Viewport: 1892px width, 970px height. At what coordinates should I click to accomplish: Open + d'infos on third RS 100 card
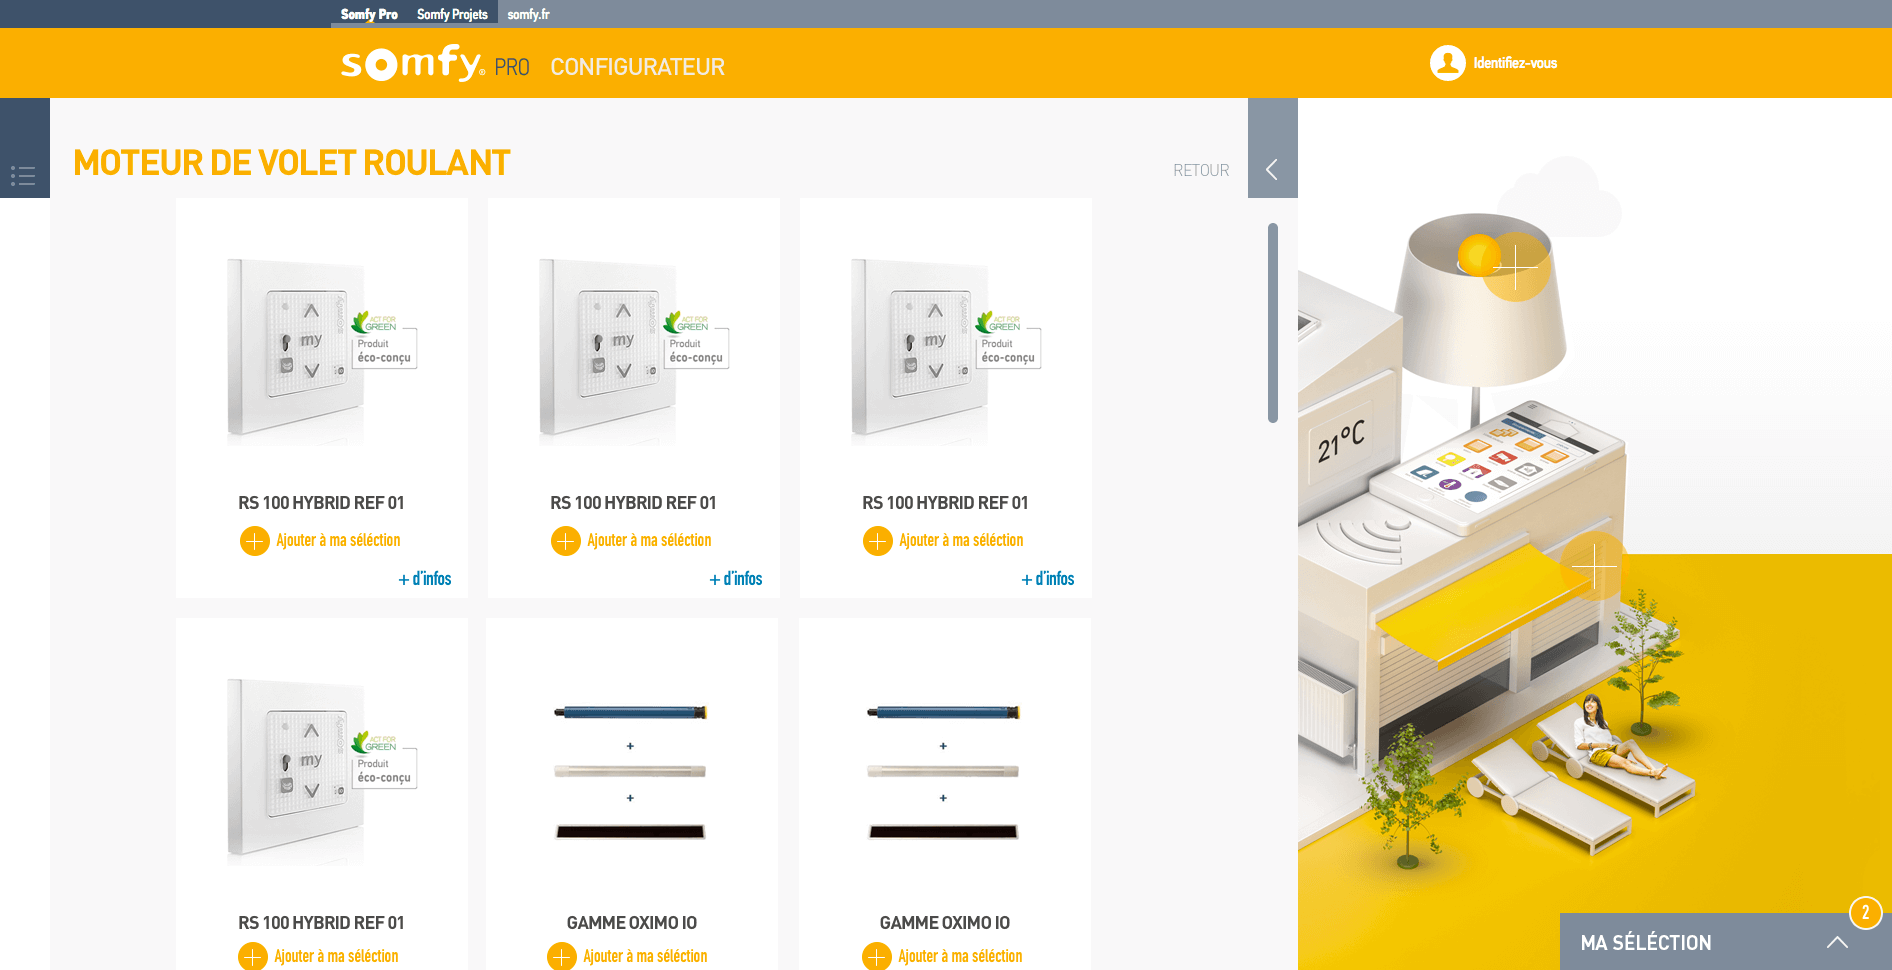click(x=1048, y=579)
